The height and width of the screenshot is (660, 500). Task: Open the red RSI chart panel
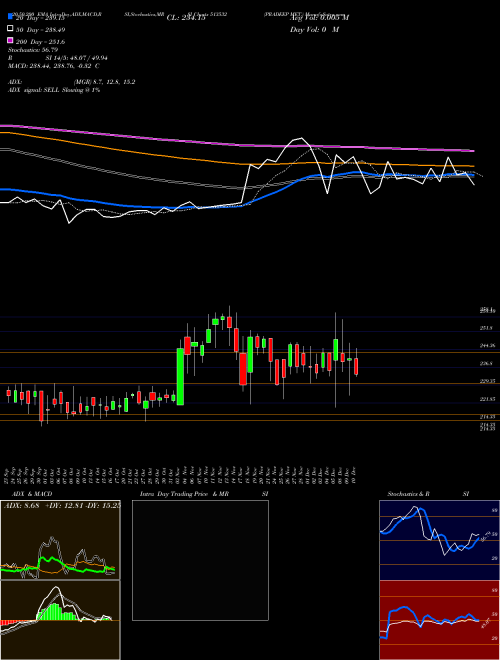point(439,620)
